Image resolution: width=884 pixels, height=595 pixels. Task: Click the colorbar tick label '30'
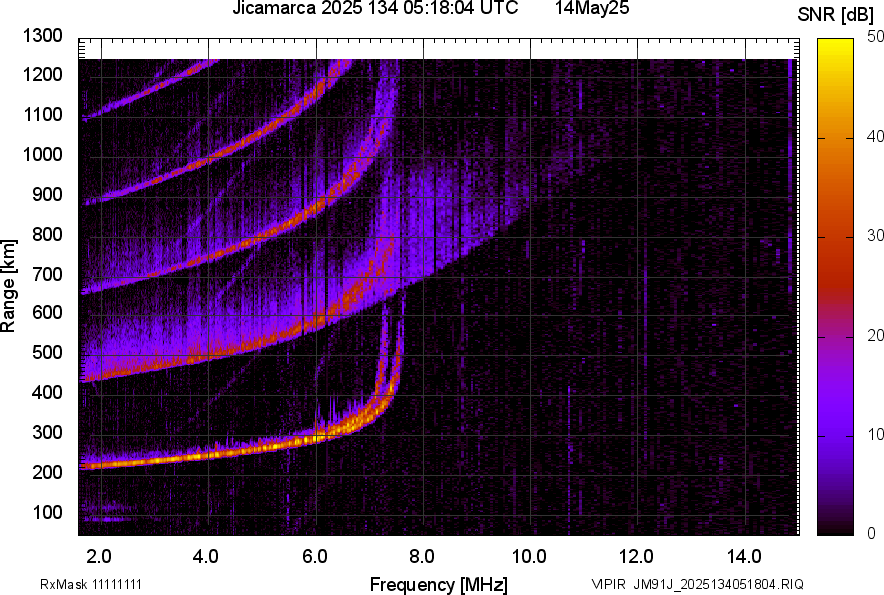875,235
